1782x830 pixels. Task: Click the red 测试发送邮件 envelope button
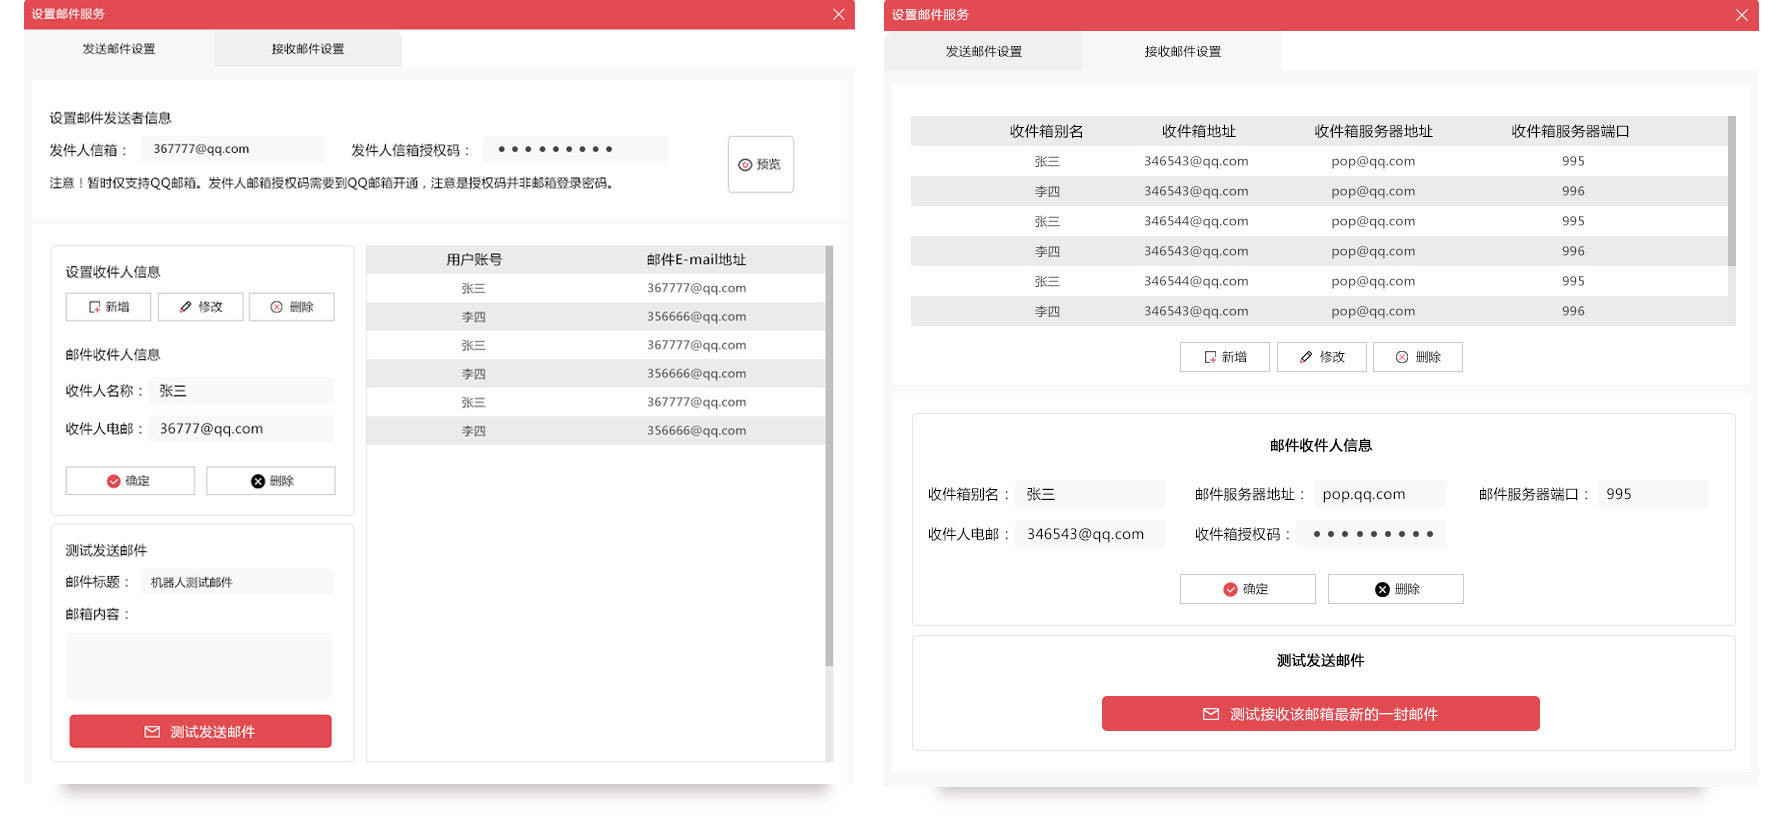click(200, 732)
